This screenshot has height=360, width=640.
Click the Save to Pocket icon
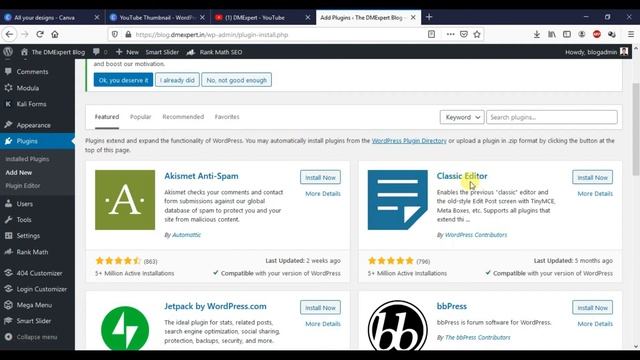pyautogui.click(x=464, y=34)
